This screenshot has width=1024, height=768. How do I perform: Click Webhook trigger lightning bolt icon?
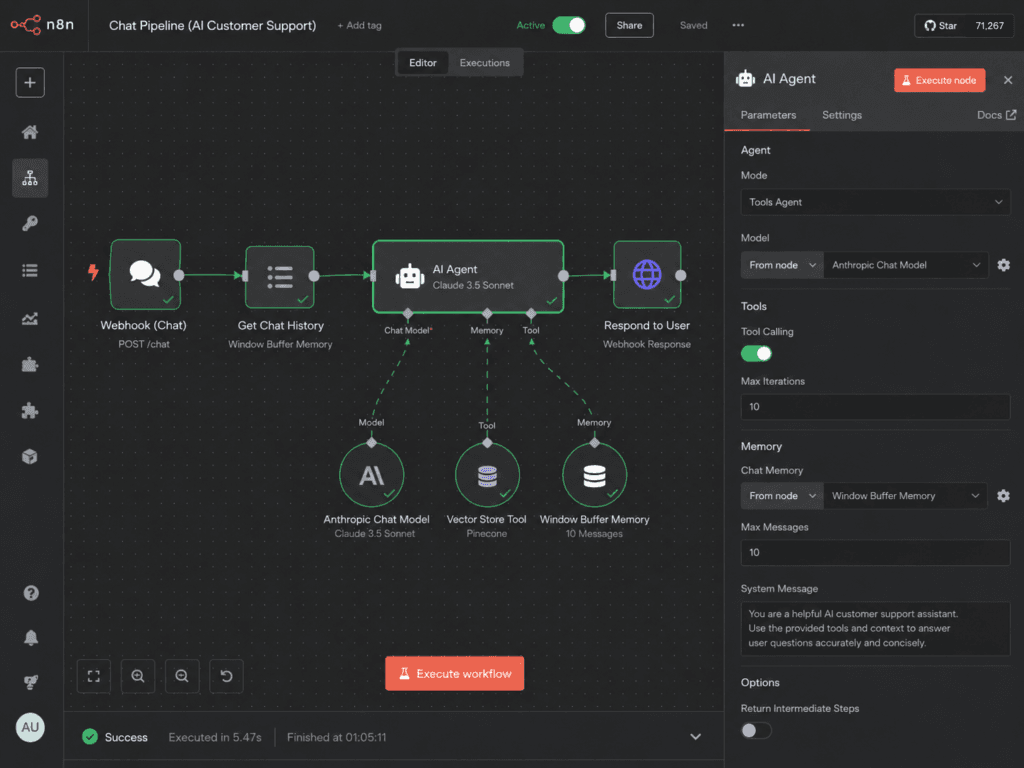click(93, 272)
